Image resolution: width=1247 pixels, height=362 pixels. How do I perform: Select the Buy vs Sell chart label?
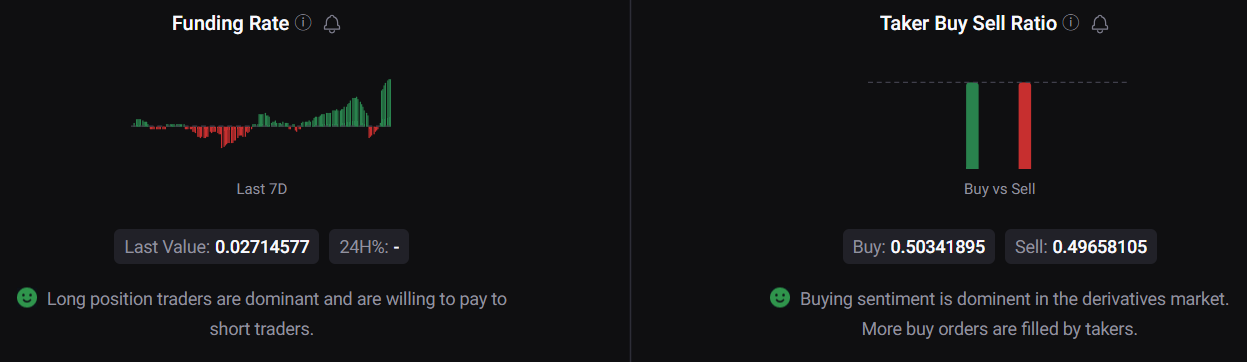tap(1000, 188)
